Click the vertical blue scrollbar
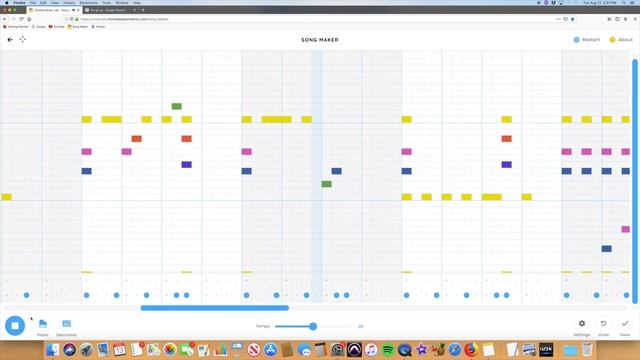 tap(635, 181)
